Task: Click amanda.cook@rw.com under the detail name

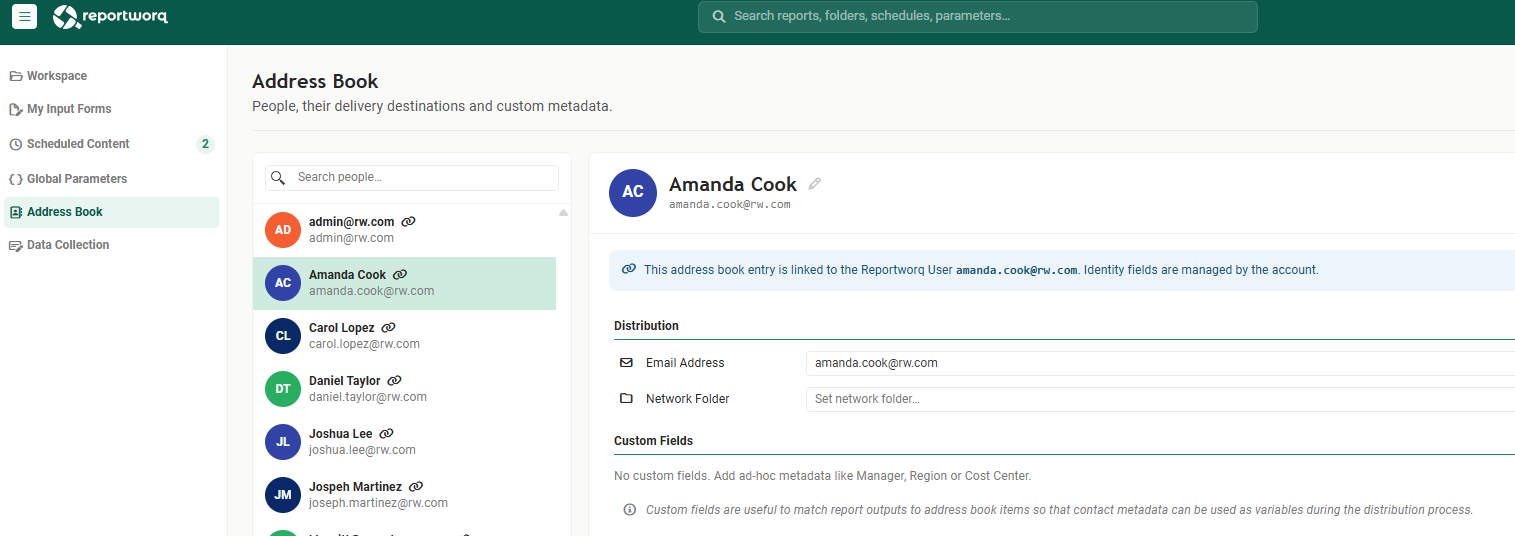Action: pyautogui.click(x=730, y=204)
